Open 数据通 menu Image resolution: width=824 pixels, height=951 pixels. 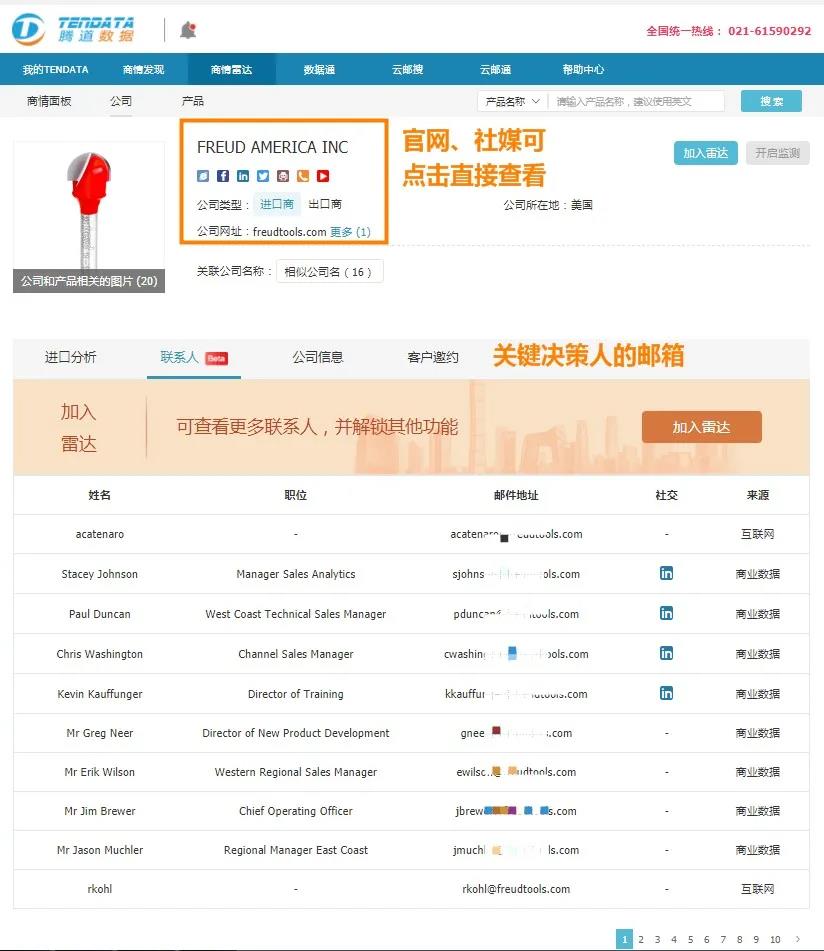[x=320, y=69]
